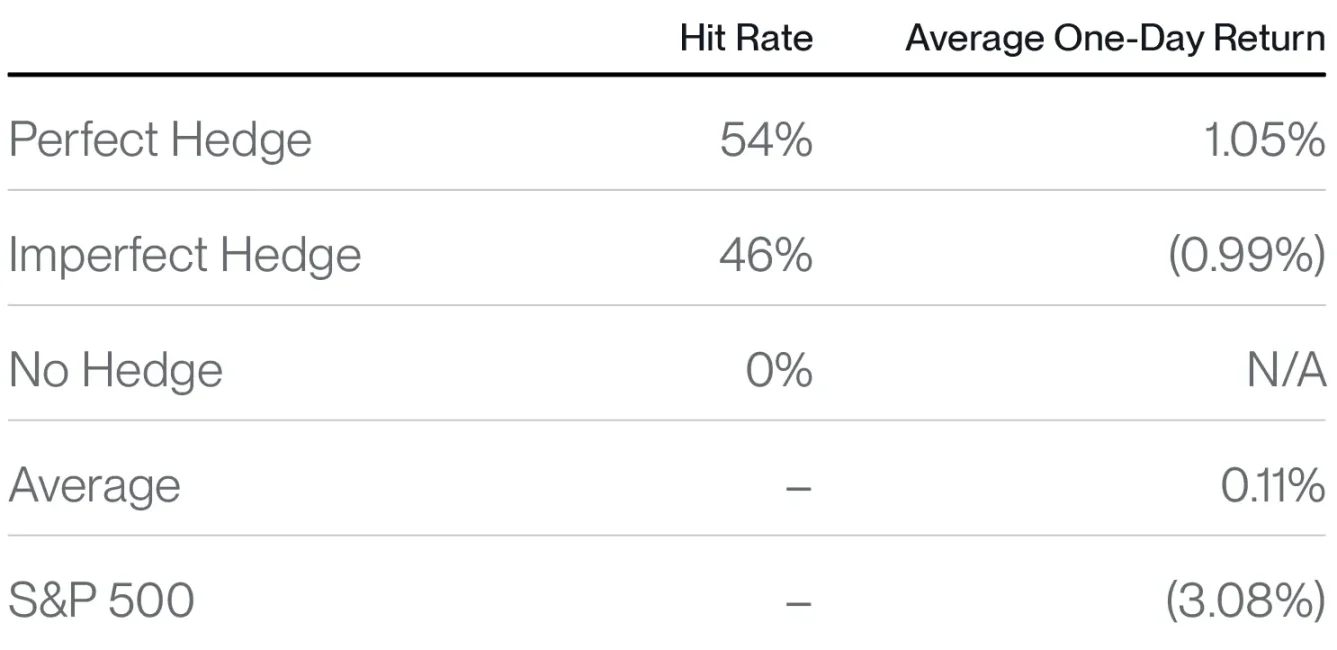The height and width of the screenshot is (650, 1337).
Task: Click the (0.99%) return value
Action: point(1246,255)
